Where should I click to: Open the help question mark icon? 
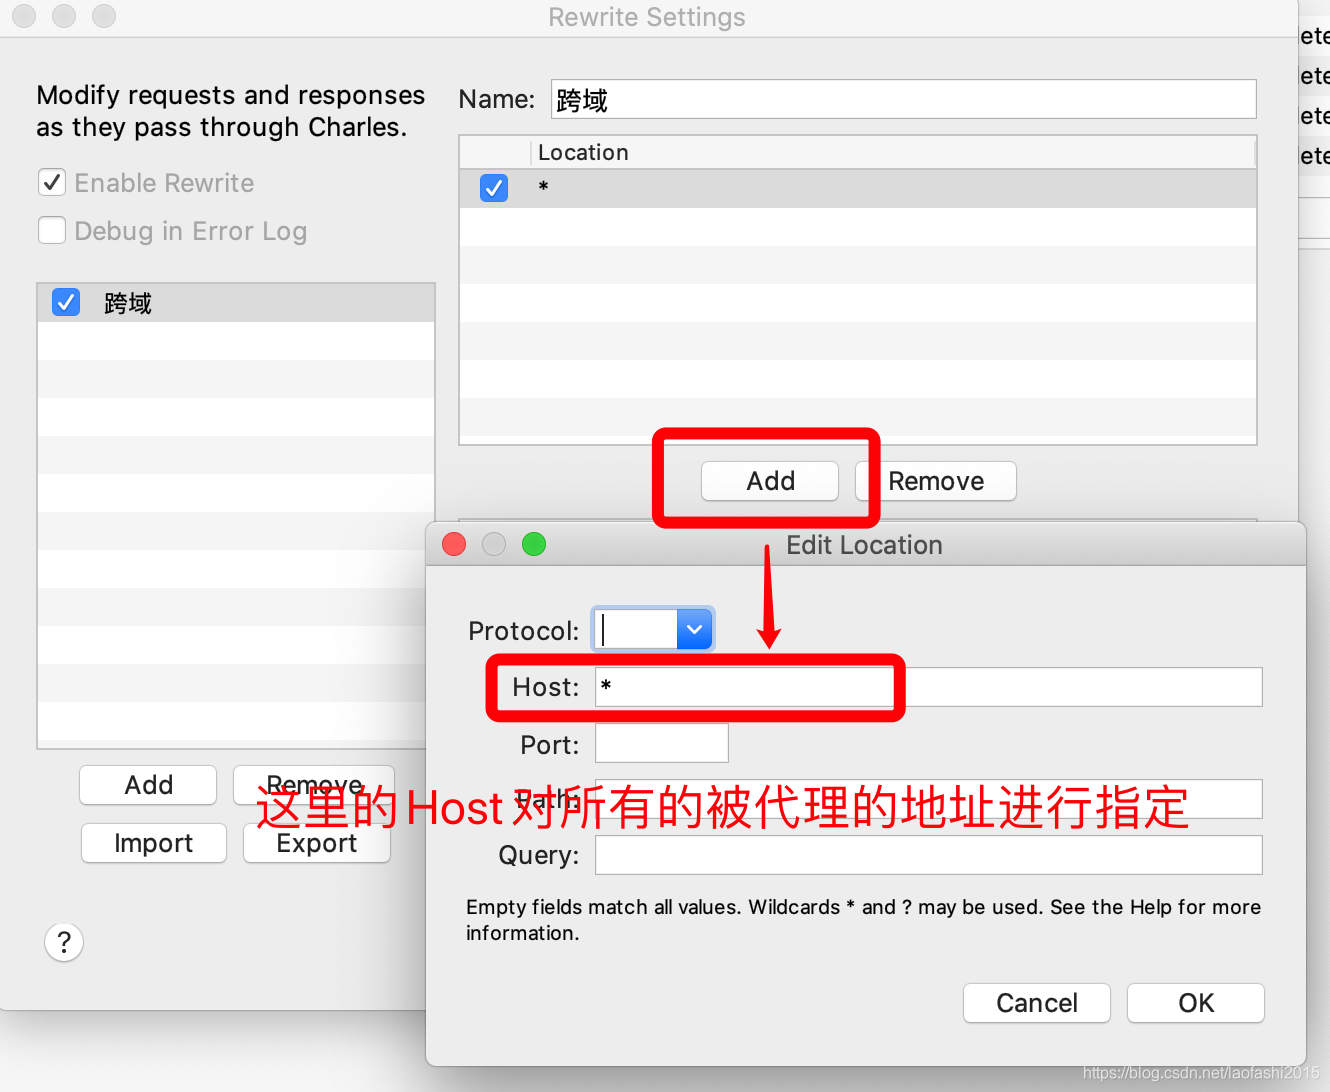pyautogui.click(x=64, y=942)
